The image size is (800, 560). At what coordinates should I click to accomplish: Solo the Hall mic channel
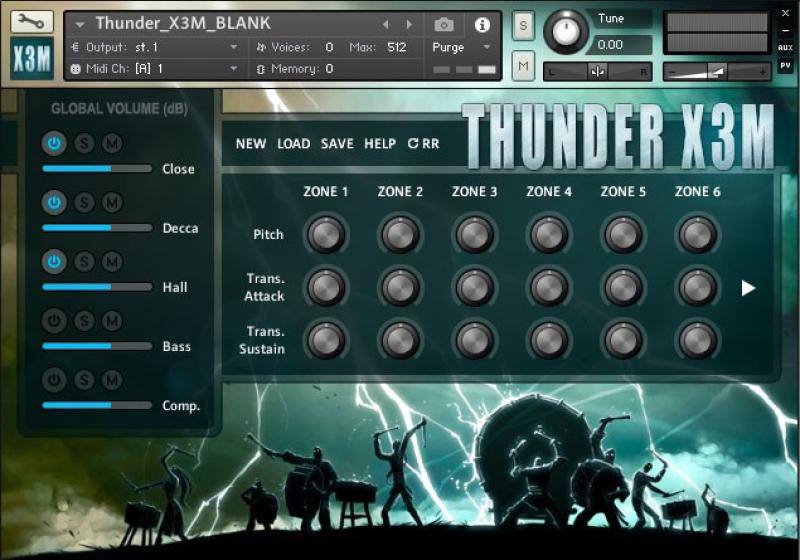coord(84,262)
